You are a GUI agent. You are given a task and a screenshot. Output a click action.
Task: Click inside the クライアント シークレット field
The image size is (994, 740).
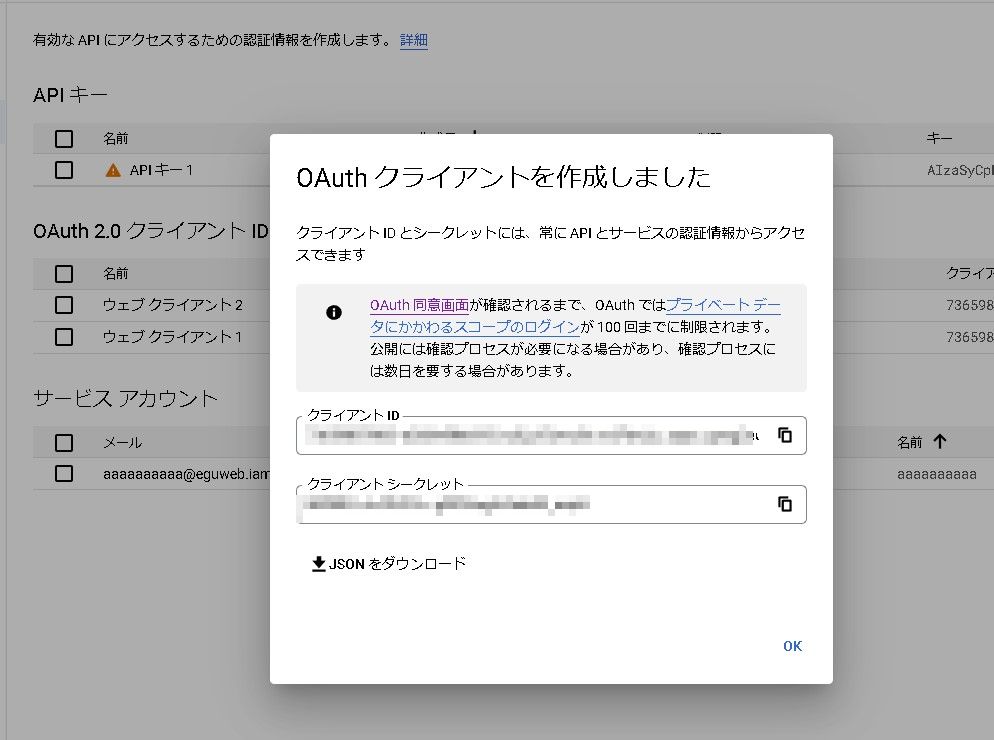530,505
